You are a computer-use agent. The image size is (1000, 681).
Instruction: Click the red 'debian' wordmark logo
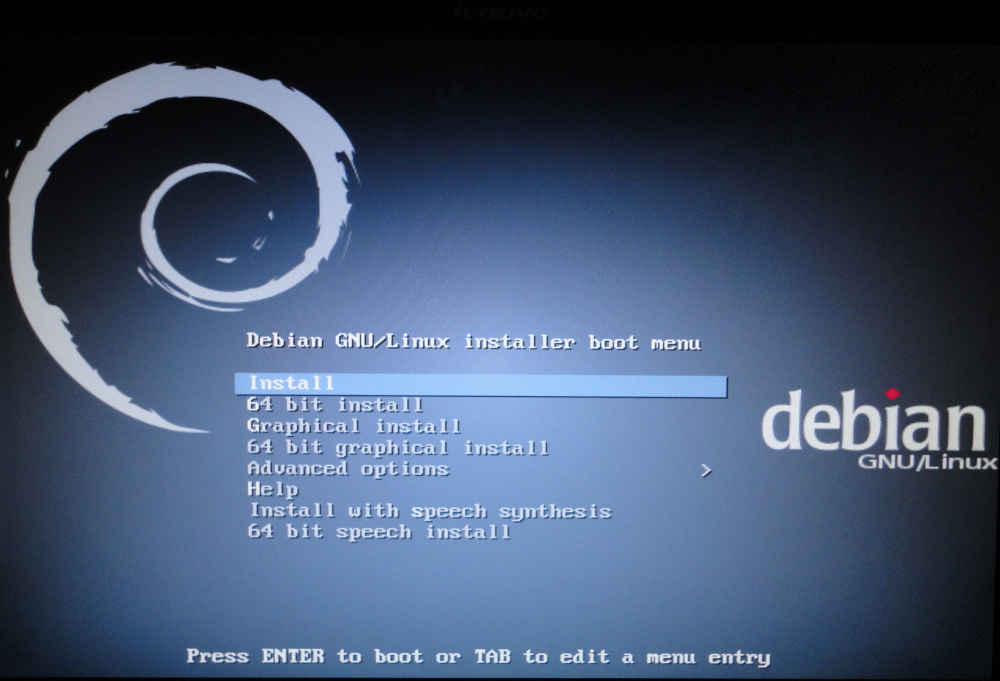[875, 425]
